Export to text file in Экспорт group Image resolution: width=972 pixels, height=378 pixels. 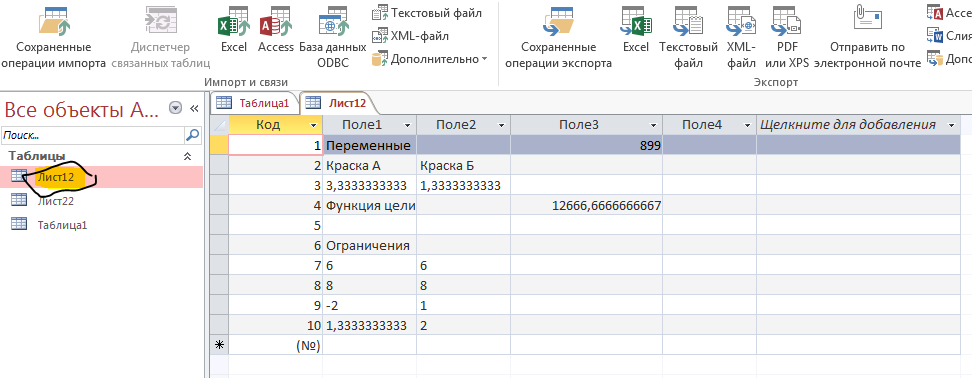click(x=688, y=37)
